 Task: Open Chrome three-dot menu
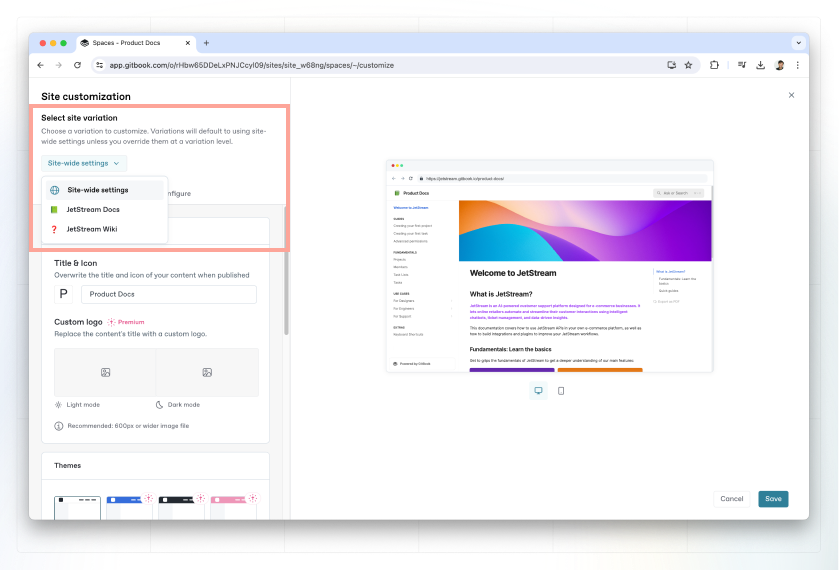click(x=798, y=65)
